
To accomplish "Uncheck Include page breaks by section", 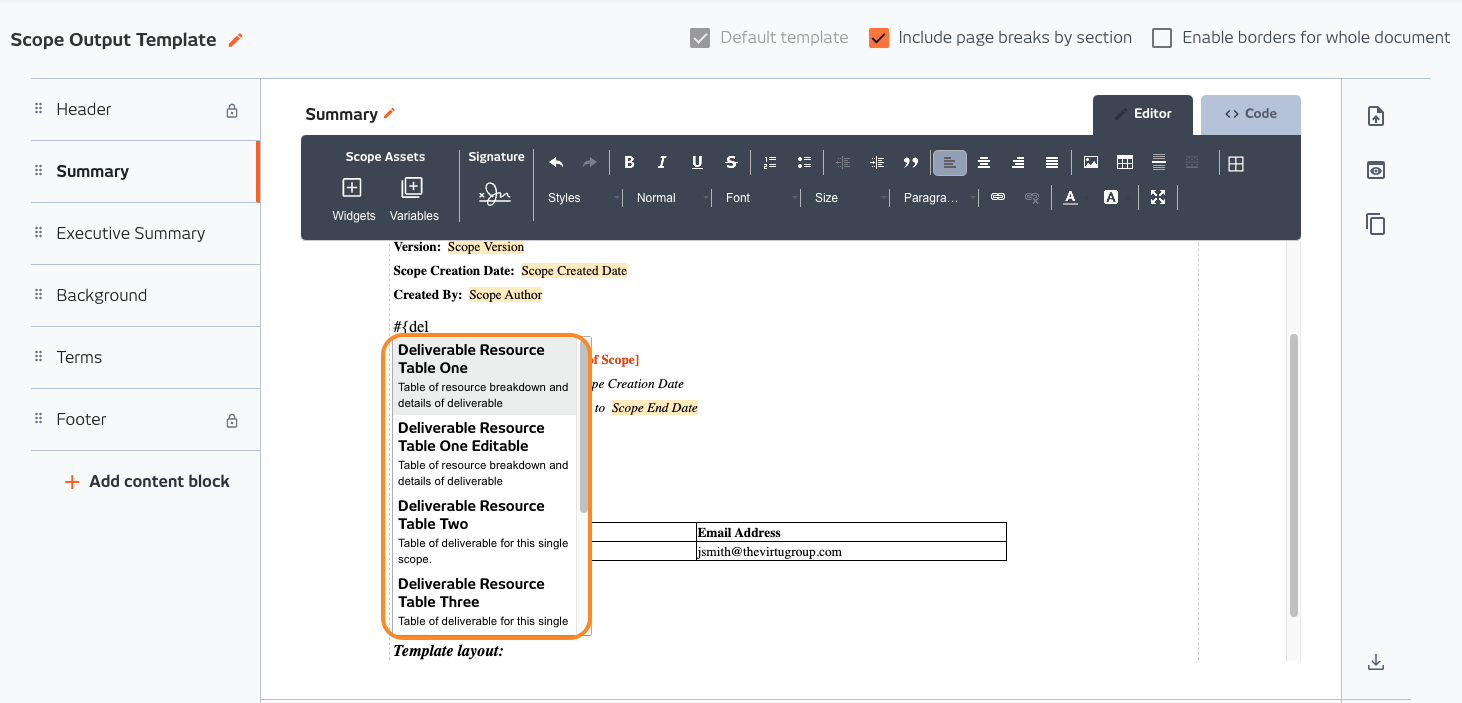I will (x=879, y=38).
